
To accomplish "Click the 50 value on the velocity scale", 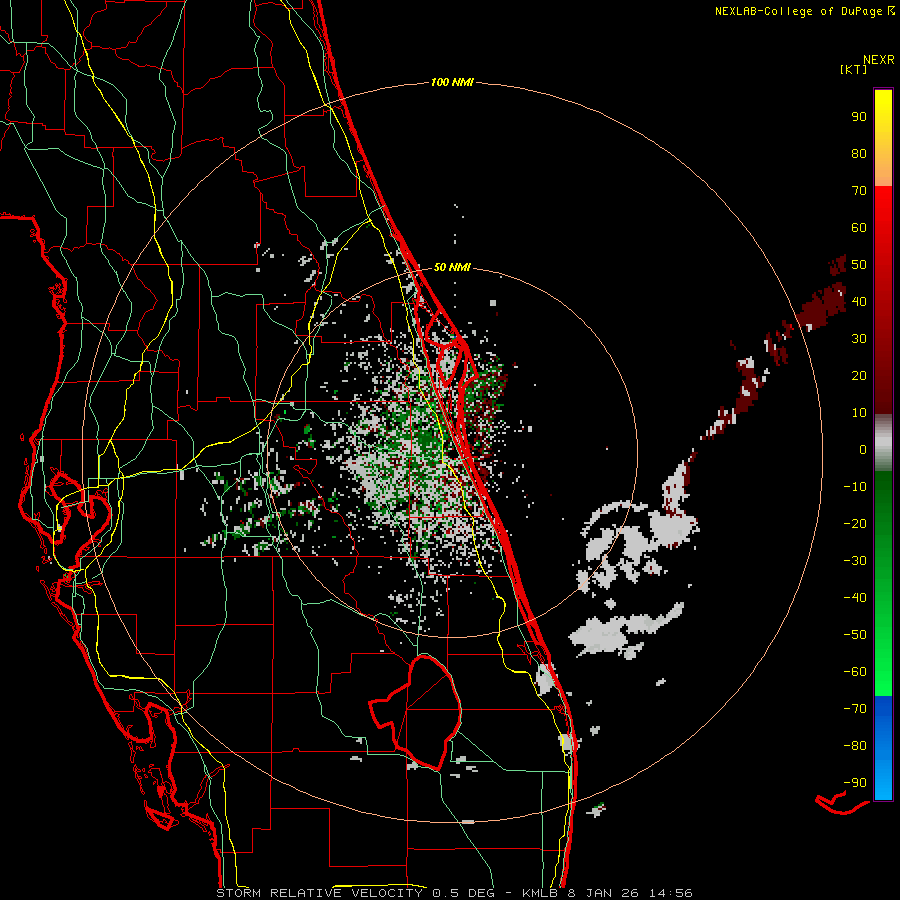I will (x=859, y=265).
